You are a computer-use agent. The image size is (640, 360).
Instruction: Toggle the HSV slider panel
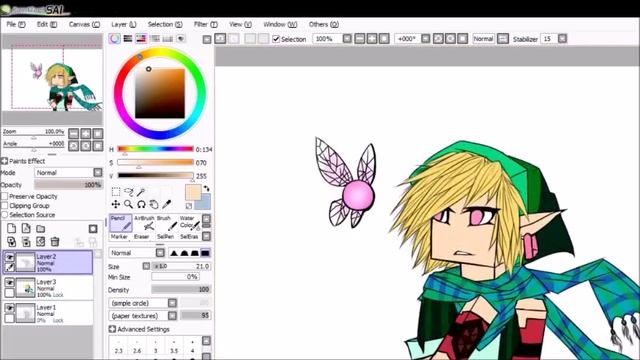tap(141, 39)
